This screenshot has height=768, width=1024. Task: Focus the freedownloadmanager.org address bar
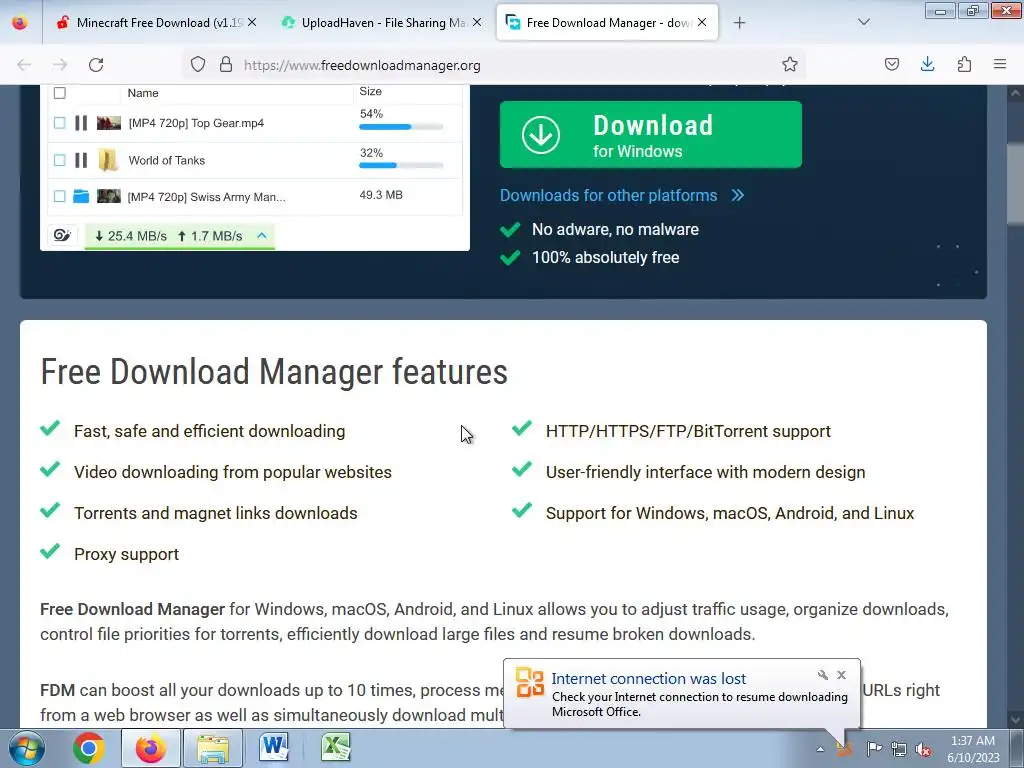coord(496,65)
